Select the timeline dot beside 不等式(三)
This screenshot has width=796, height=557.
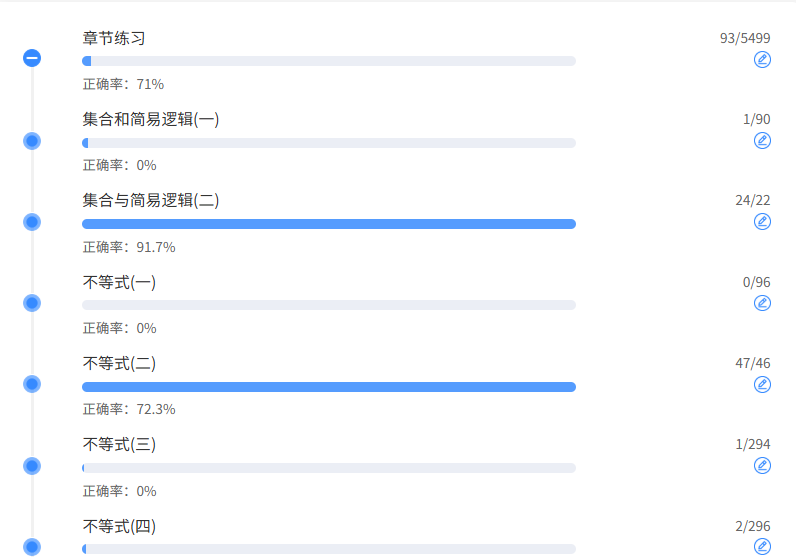click(x=32, y=466)
